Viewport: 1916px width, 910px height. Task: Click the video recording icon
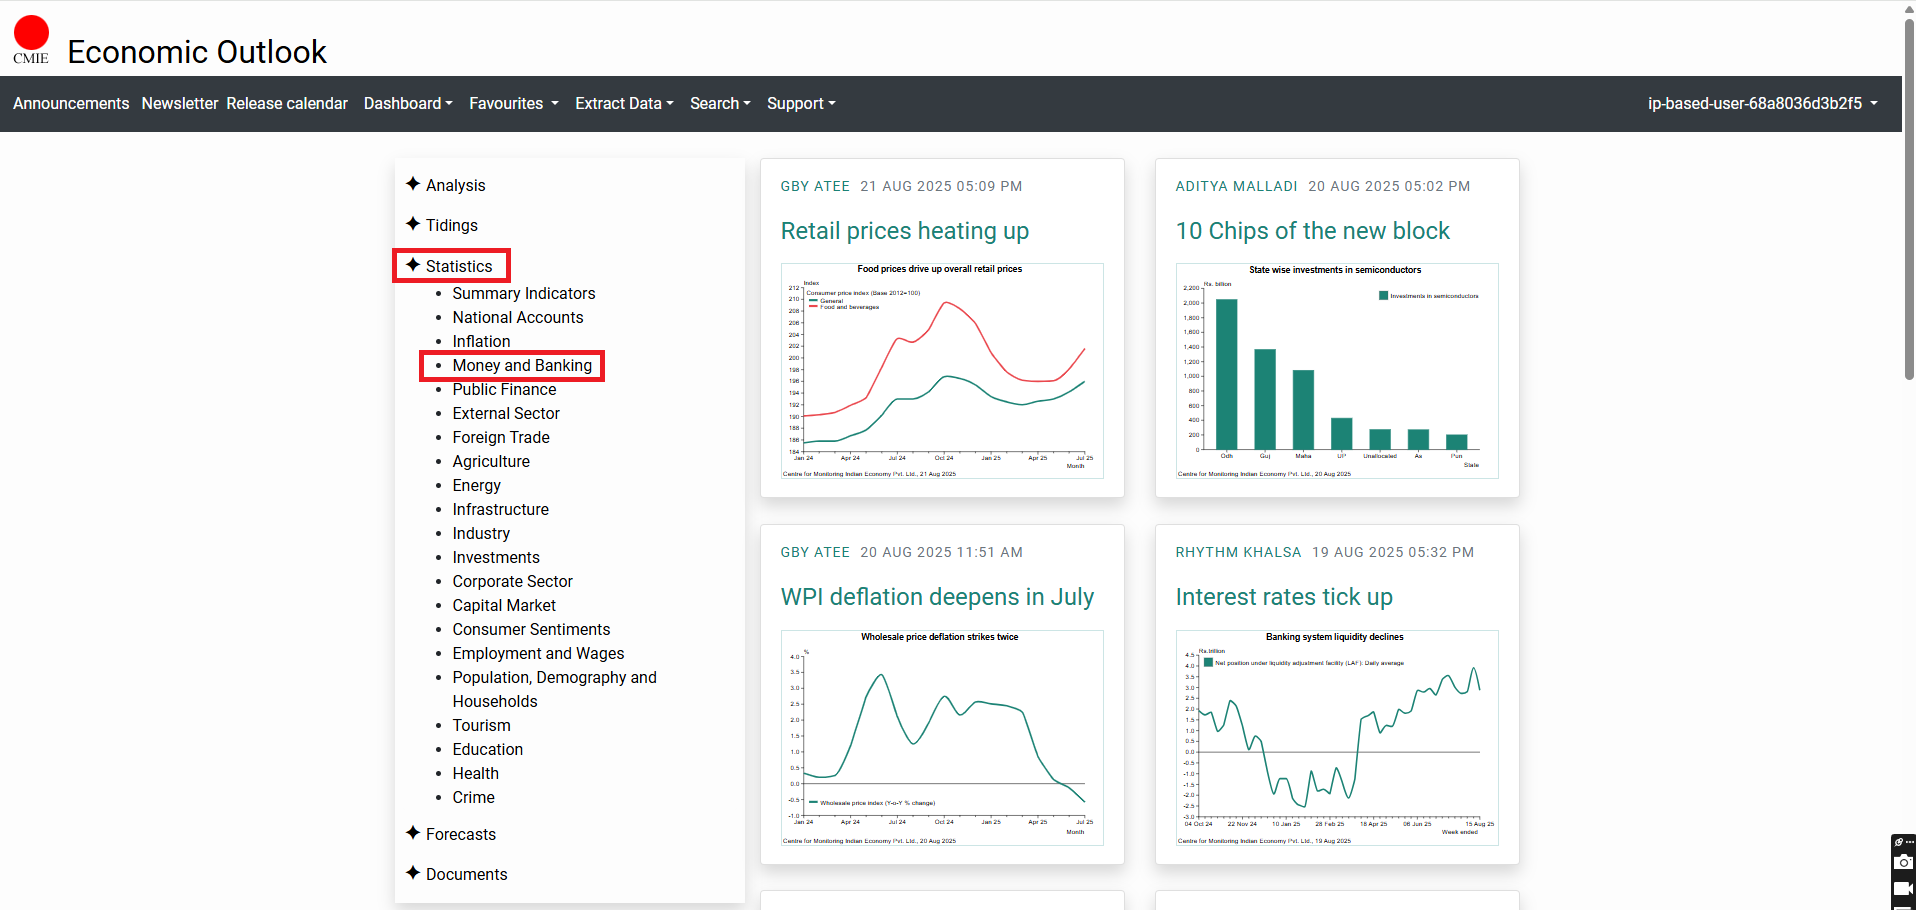(1903, 889)
